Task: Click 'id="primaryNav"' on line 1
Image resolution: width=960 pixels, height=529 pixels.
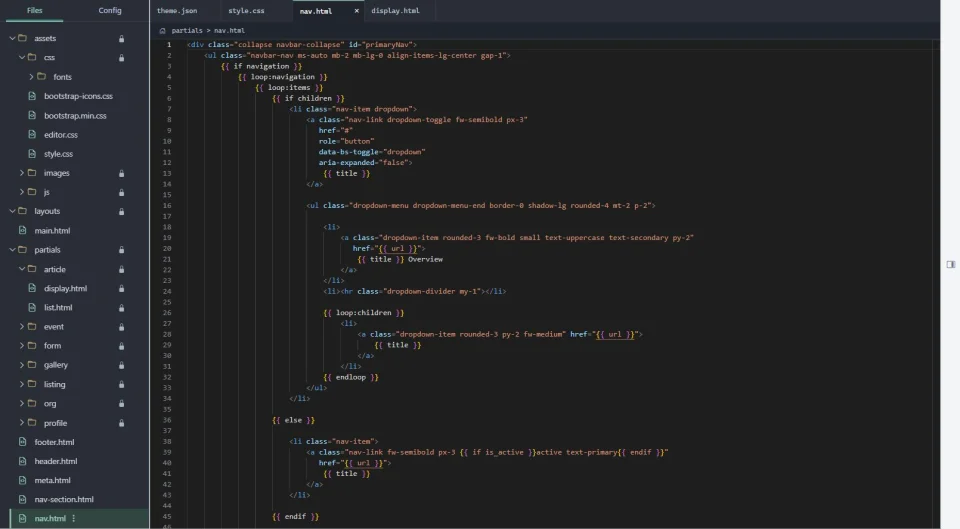Action: click(x=380, y=45)
